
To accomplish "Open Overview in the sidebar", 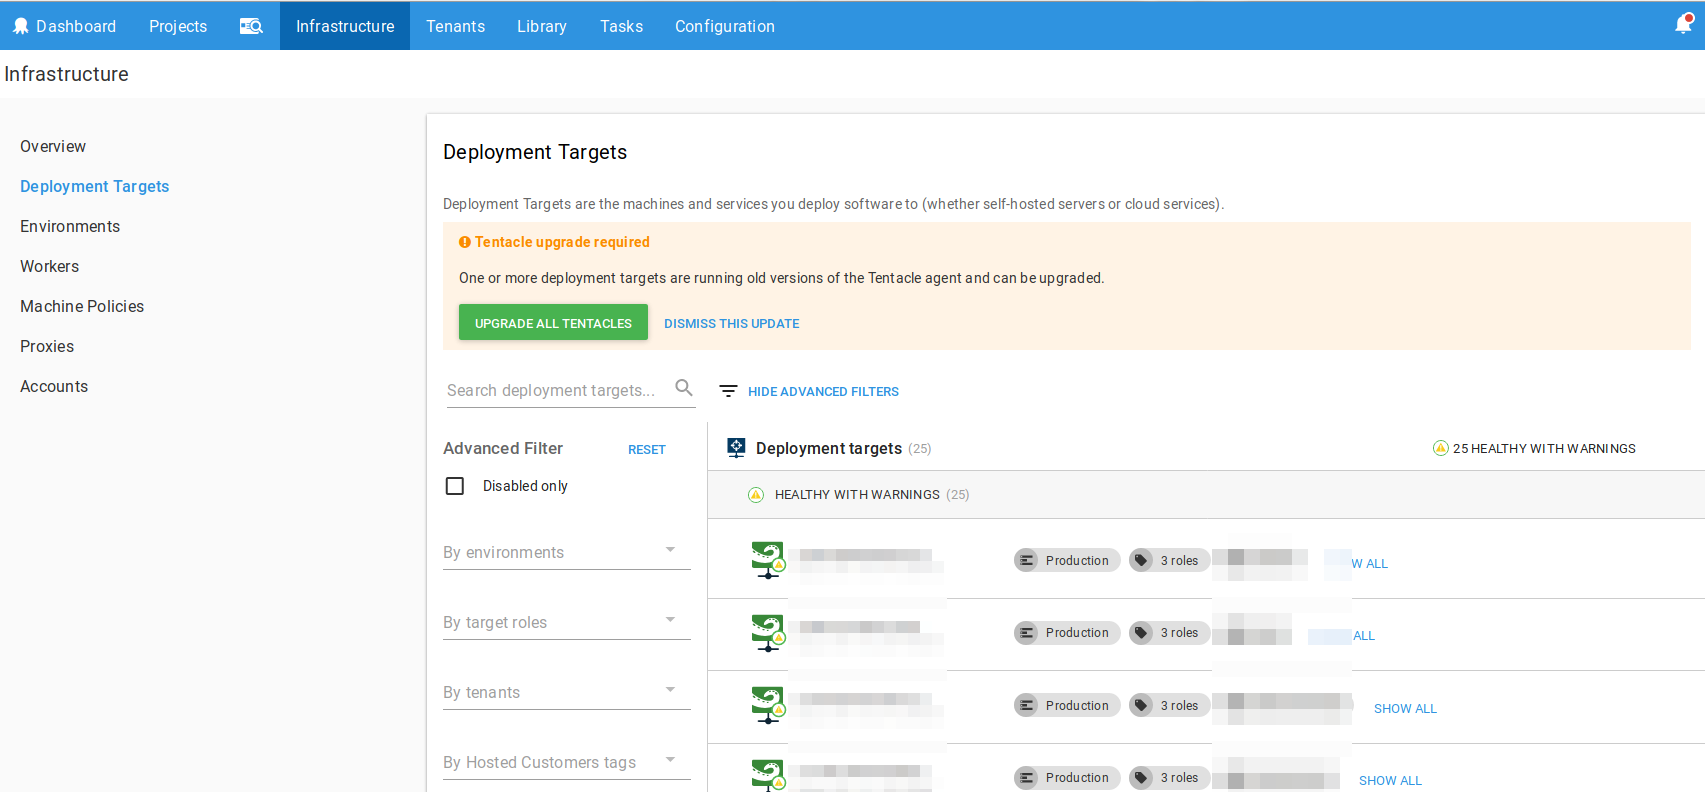I will [x=53, y=146].
